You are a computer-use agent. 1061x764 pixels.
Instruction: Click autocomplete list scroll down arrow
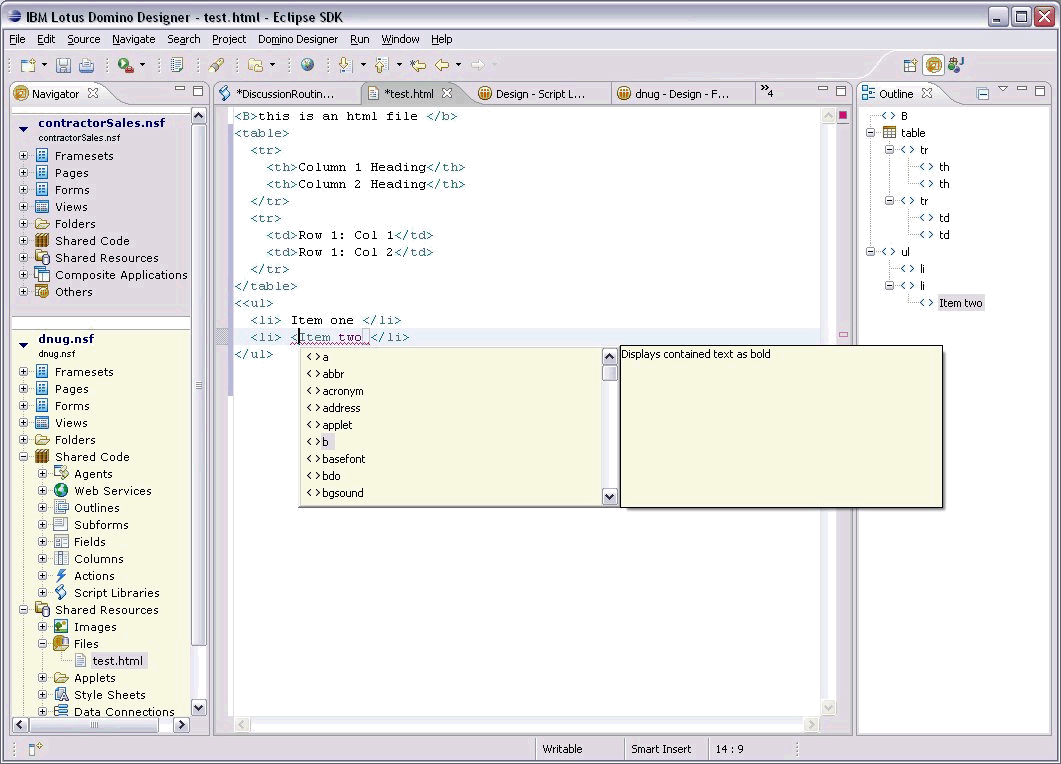(x=609, y=497)
